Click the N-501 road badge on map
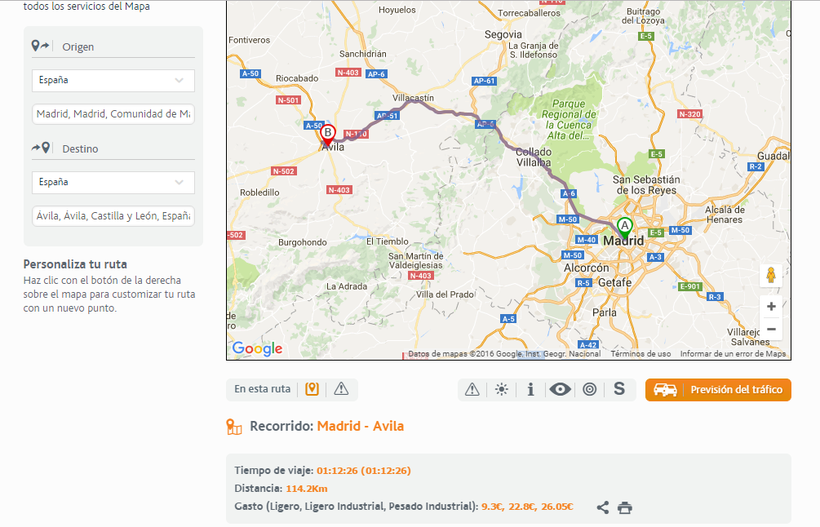 288,100
